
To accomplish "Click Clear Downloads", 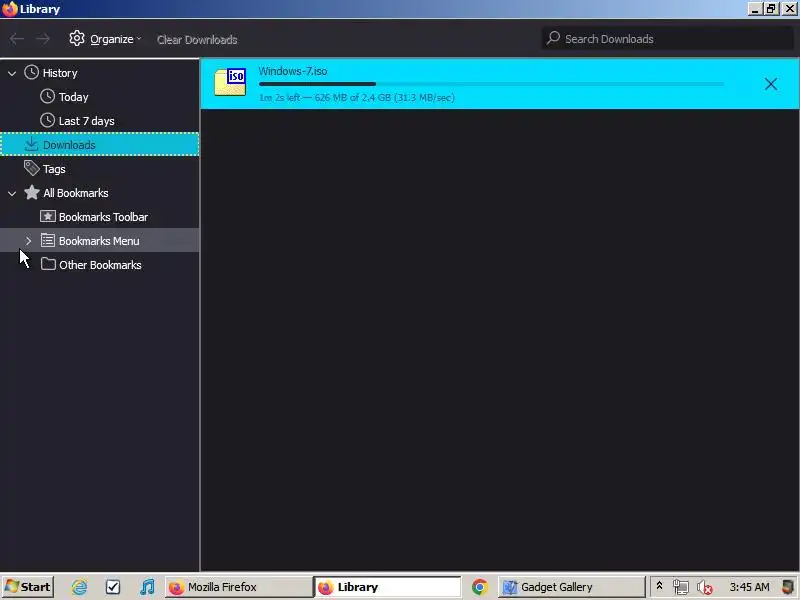I will [x=197, y=40].
